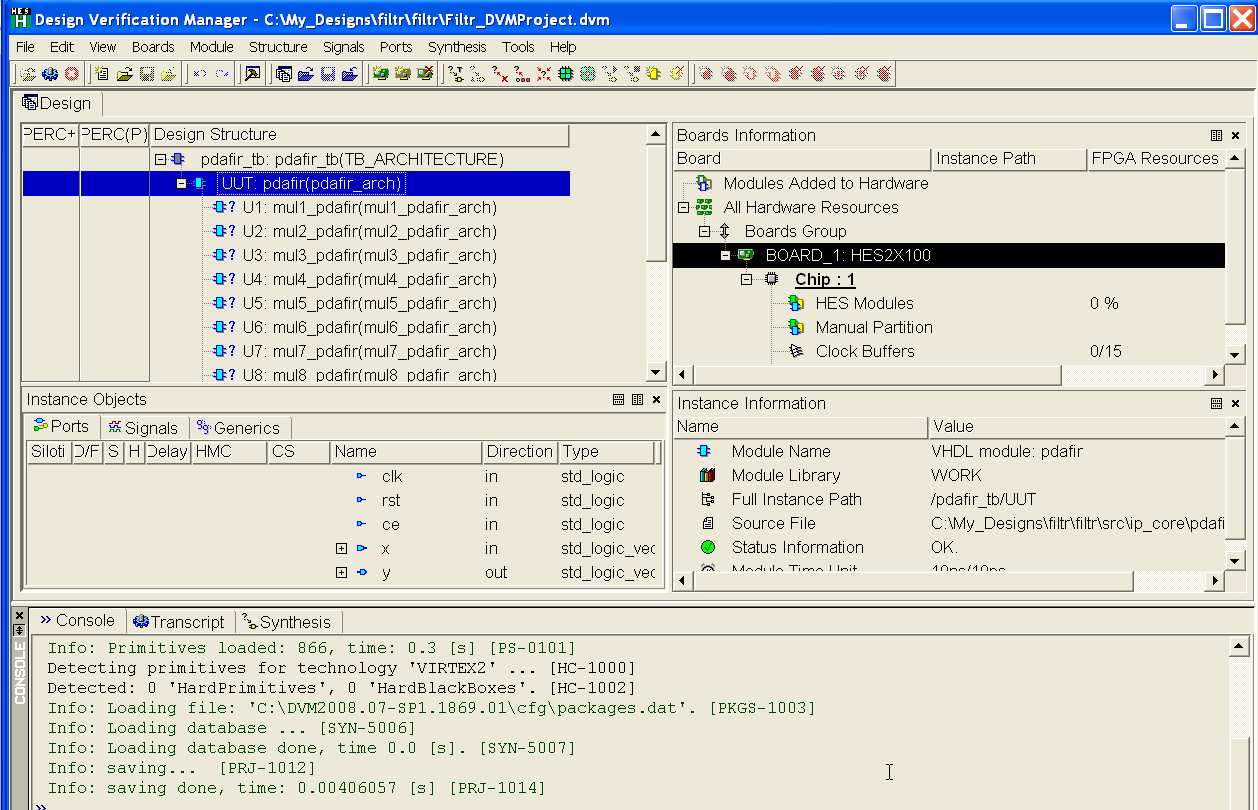Click the blue gear toolbar icon
The image size is (1258, 810).
click(x=49, y=74)
